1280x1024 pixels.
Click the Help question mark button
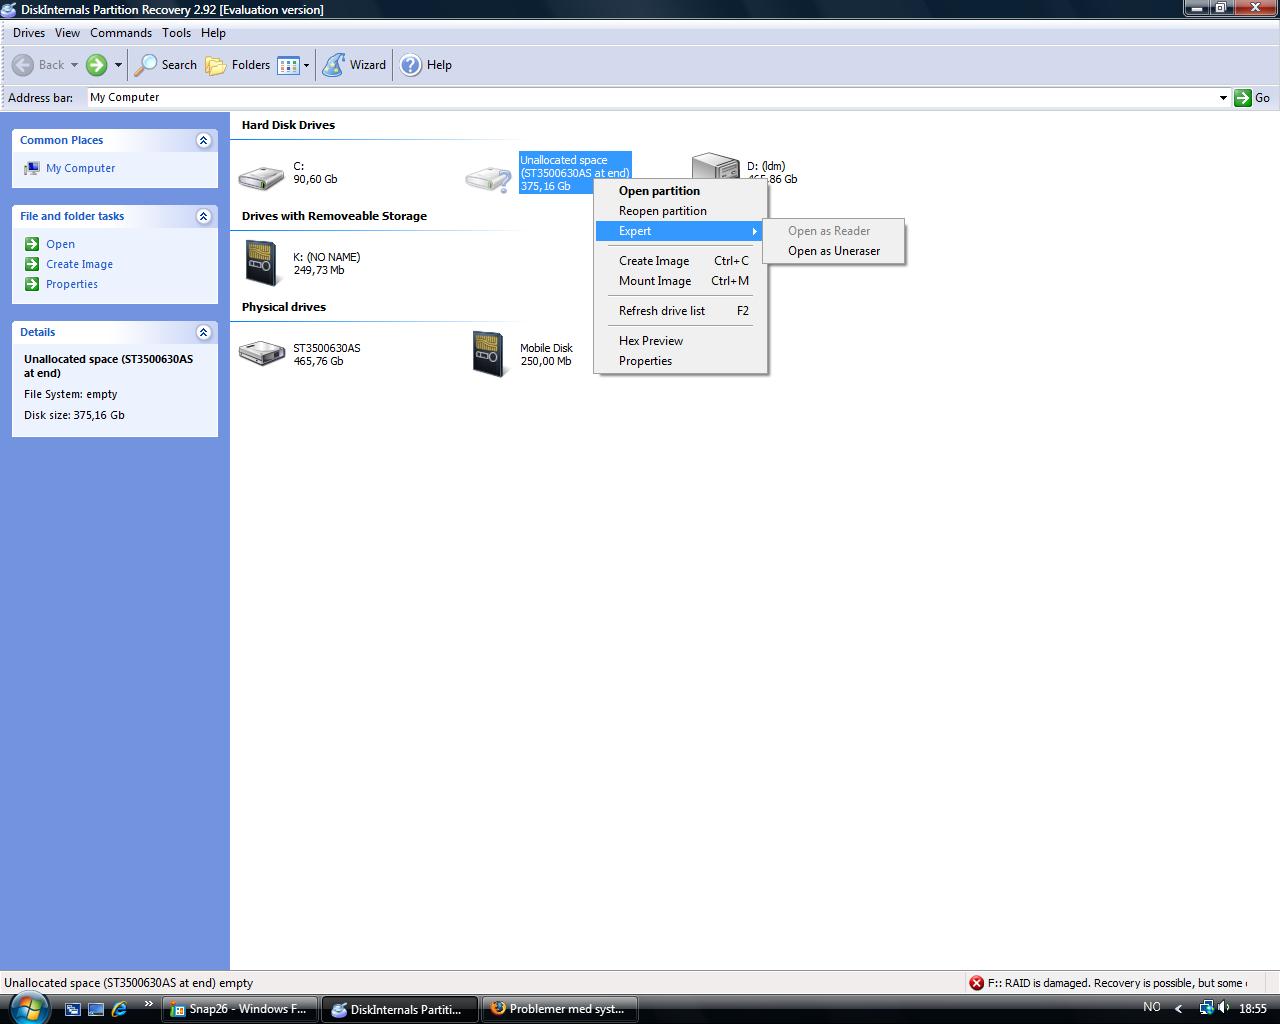[411, 65]
